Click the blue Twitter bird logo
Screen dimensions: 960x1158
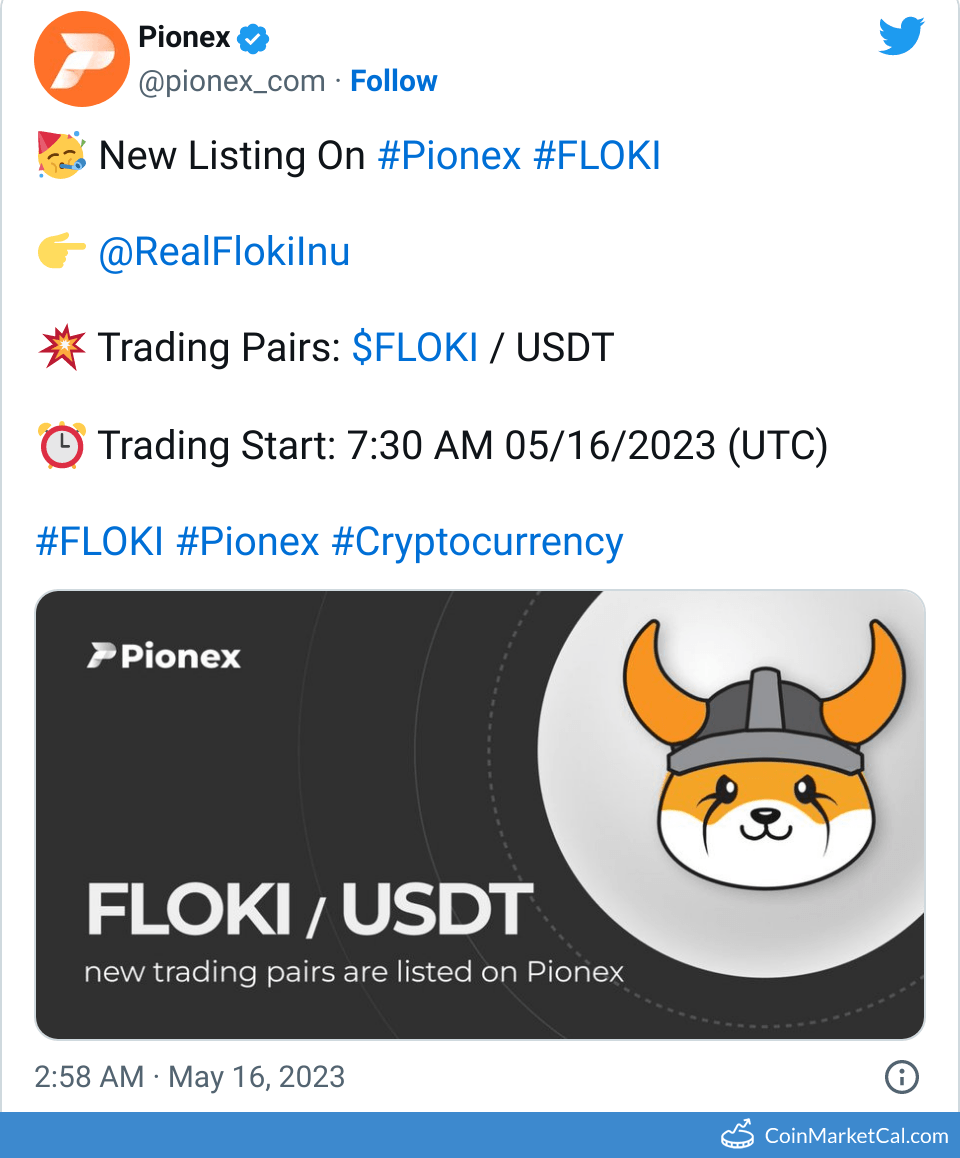point(901,38)
